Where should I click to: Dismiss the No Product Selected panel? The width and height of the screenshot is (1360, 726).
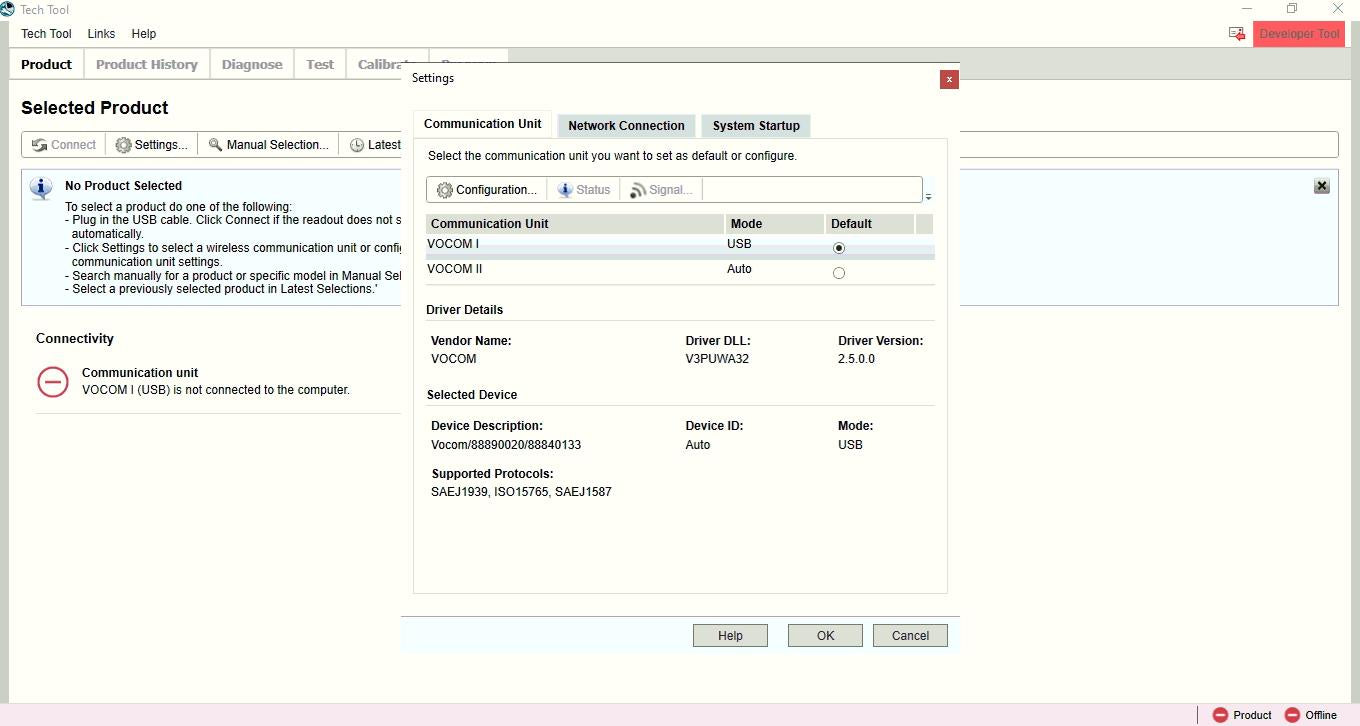pos(1321,185)
